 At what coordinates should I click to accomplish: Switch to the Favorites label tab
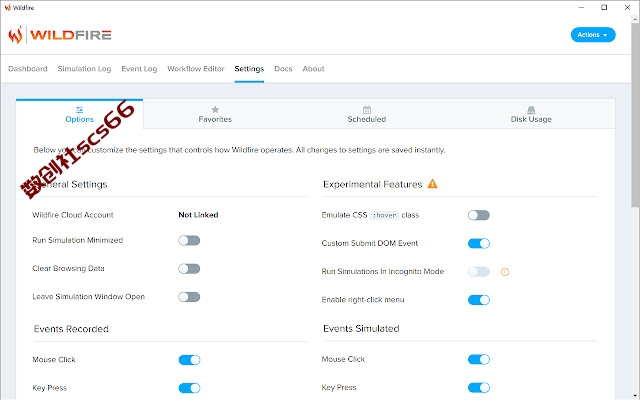pos(215,119)
